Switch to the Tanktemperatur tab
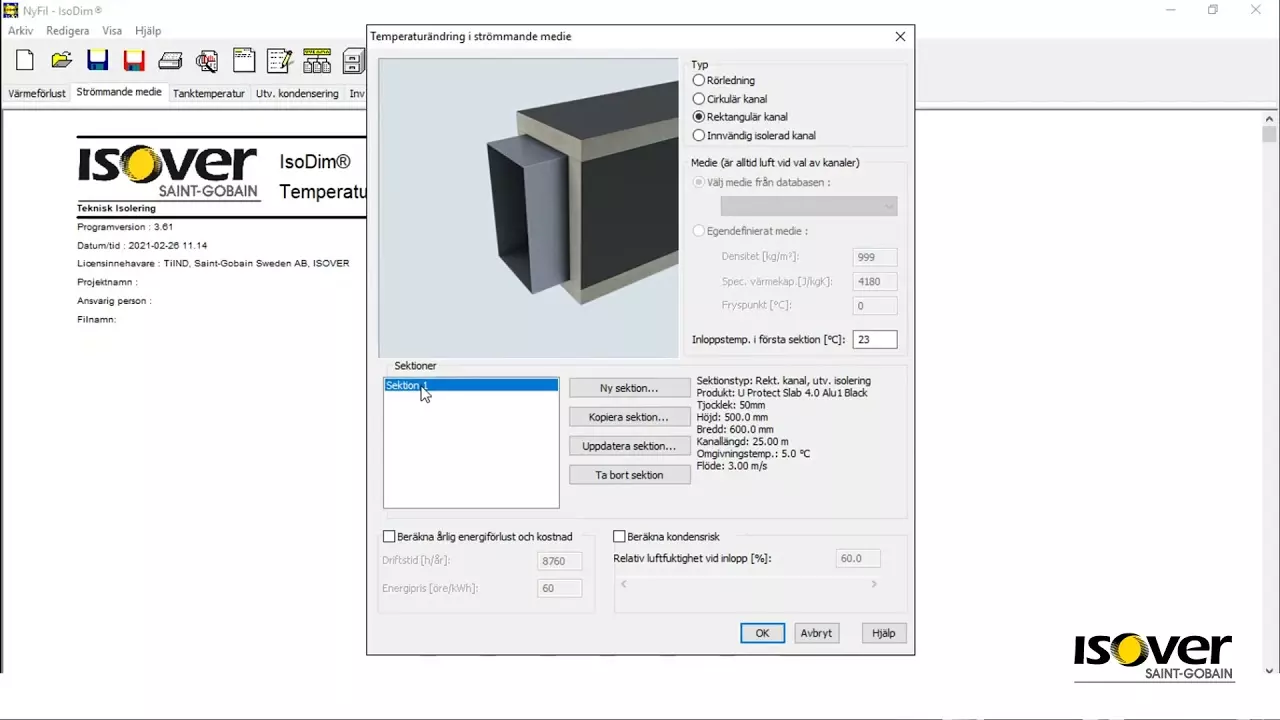The width and height of the screenshot is (1280, 720). pos(209,93)
